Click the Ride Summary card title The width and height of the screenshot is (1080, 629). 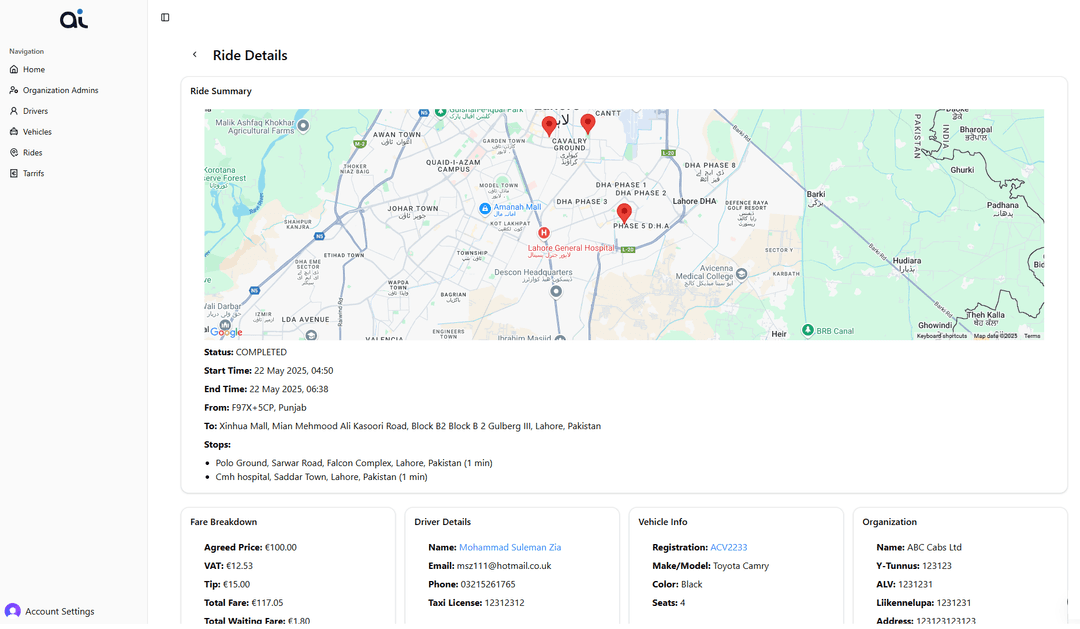tap(221, 91)
